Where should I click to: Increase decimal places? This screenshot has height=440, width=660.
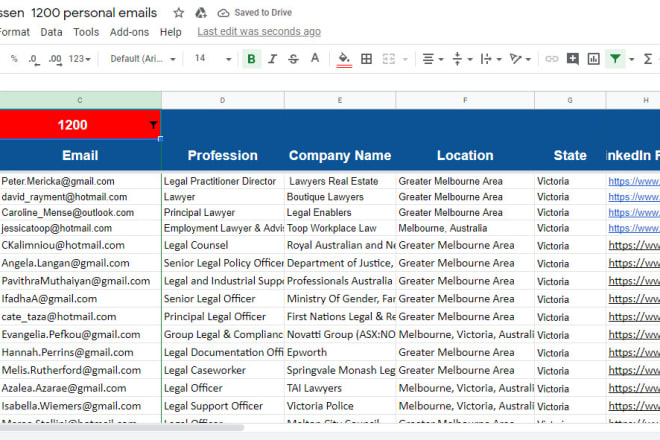(x=55, y=59)
